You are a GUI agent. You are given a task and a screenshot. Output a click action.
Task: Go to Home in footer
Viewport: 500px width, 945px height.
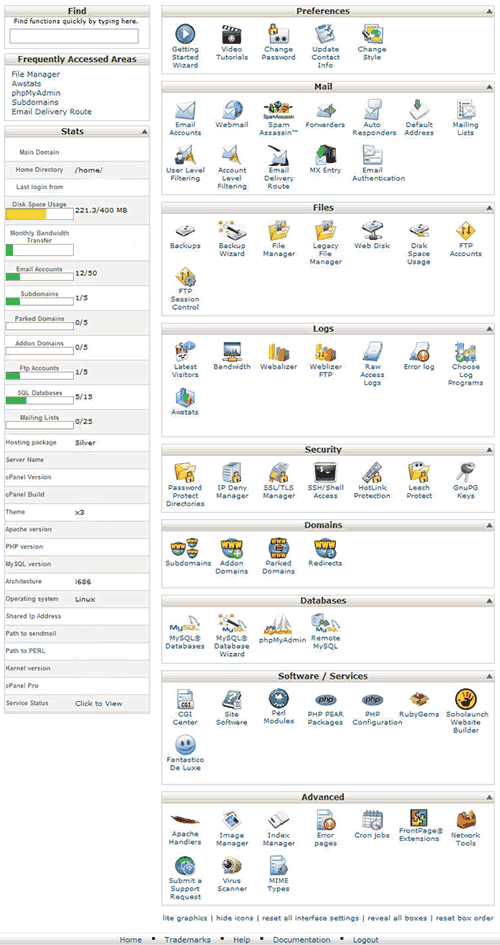point(131,940)
